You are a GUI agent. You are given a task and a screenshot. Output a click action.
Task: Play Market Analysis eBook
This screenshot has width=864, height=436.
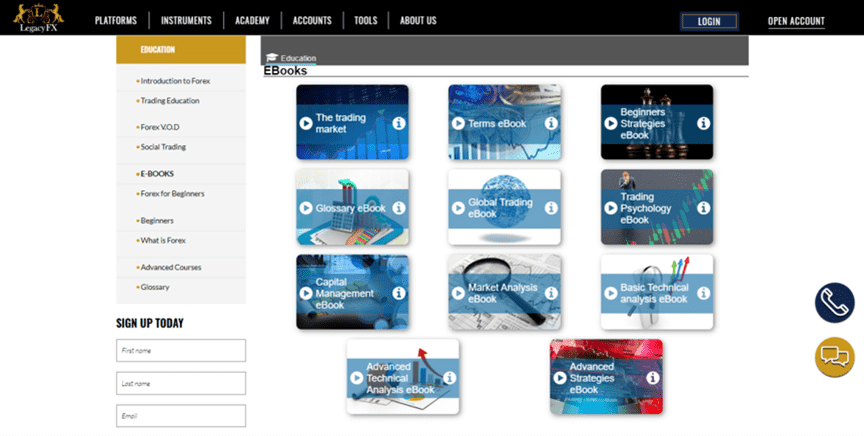(x=458, y=293)
